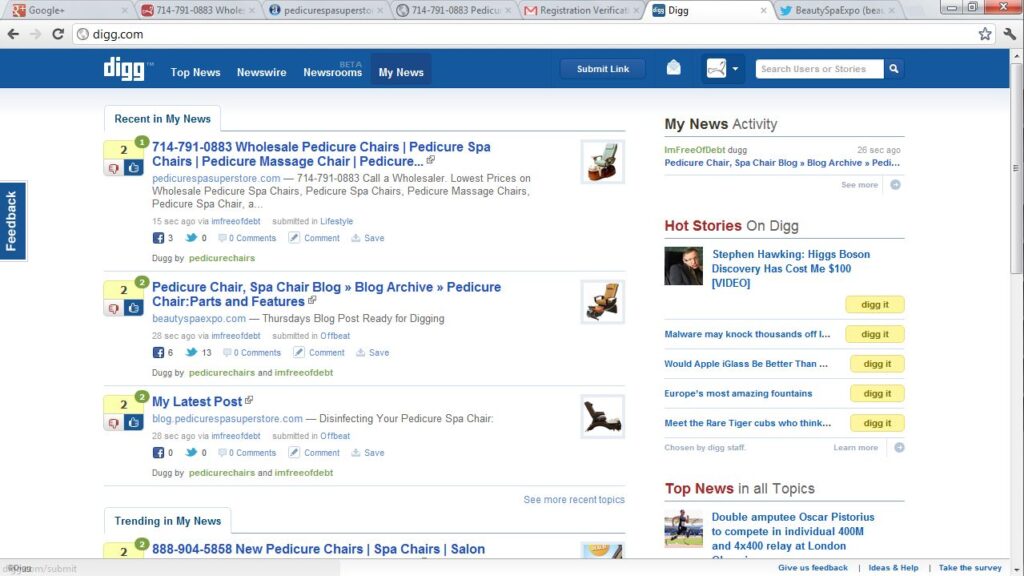Digg the Malware may knock thousands off story

(874, 334)
